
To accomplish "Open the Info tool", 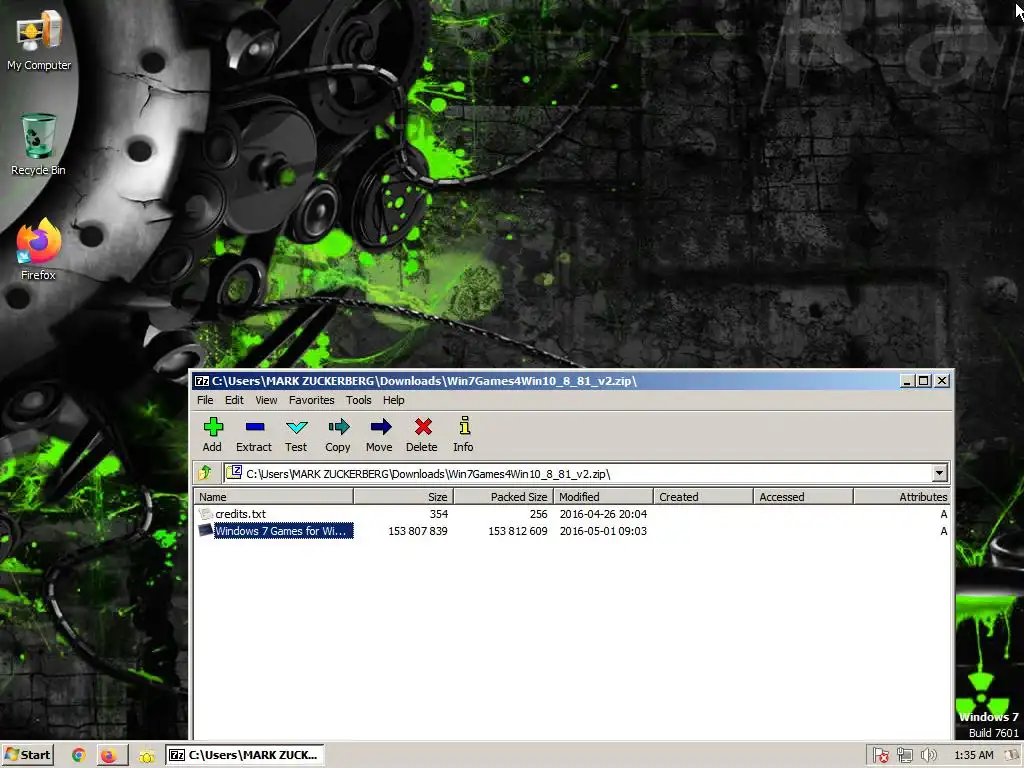I will coord(464,426).
